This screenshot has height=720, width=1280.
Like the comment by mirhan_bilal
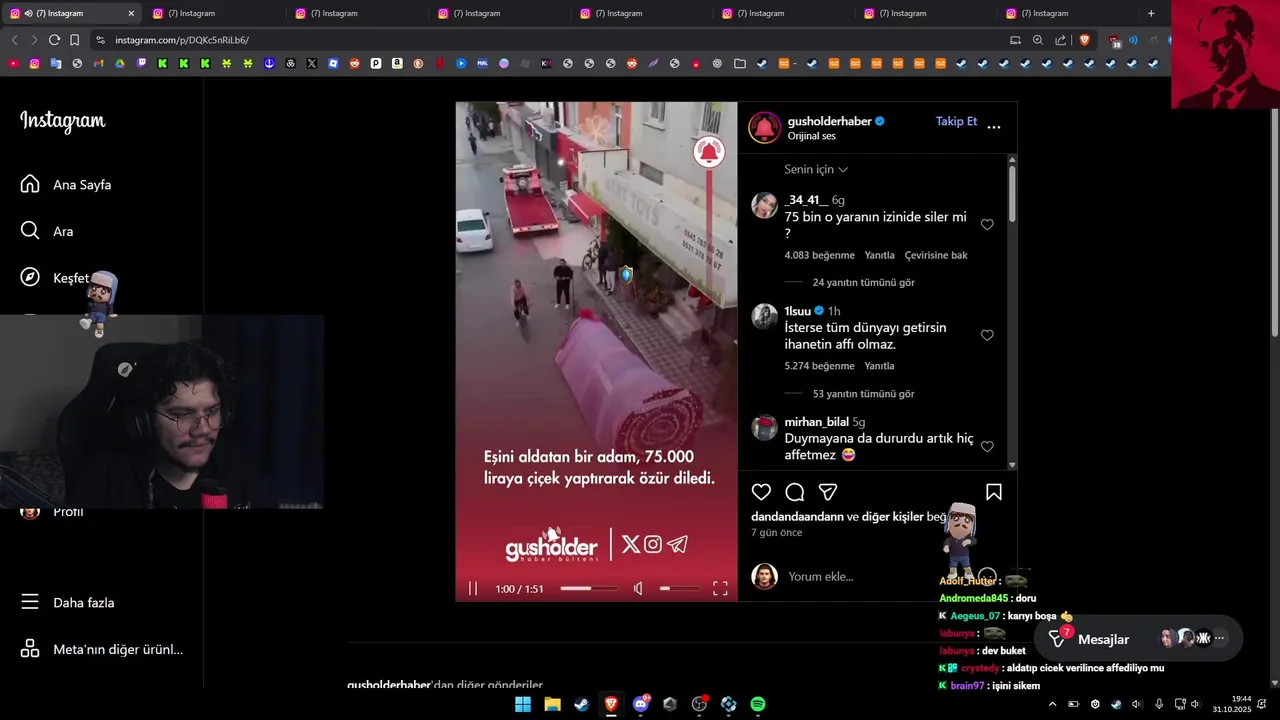[x=987, y=447]
